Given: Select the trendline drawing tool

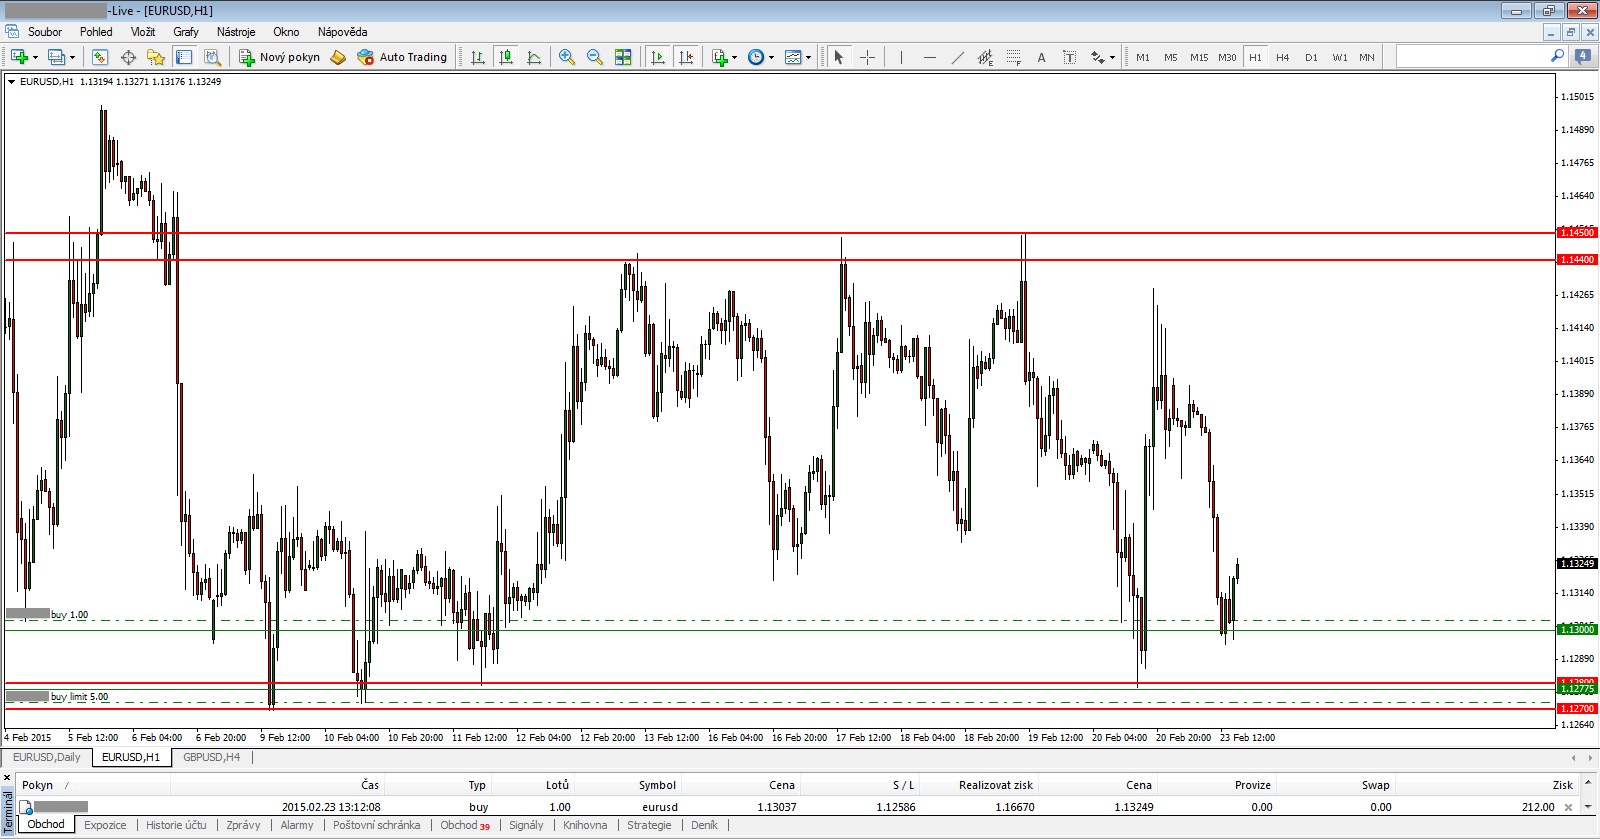Looking at the screenshot, I should [957, 57].
